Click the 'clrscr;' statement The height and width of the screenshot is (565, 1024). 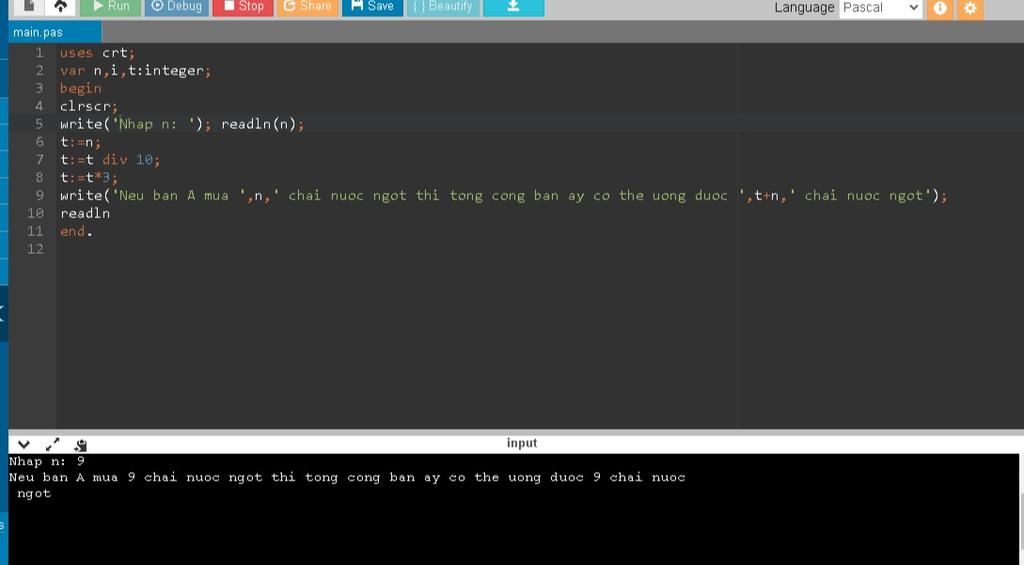click(x=89, y=106)
